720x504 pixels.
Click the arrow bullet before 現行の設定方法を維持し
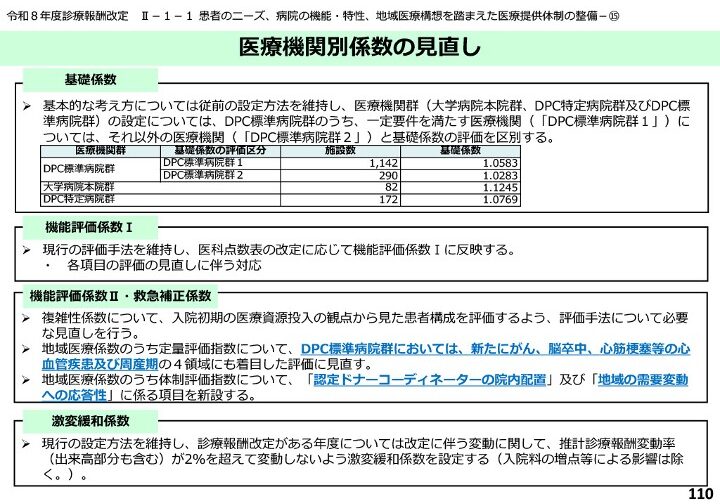pos(29,443)
